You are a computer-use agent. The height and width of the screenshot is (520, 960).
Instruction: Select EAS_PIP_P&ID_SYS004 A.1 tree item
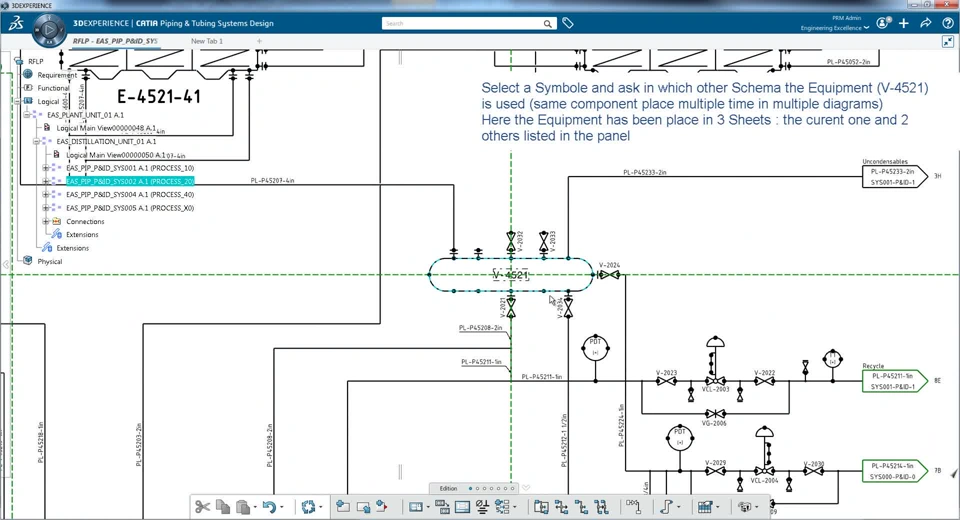(x=130, y=195)
